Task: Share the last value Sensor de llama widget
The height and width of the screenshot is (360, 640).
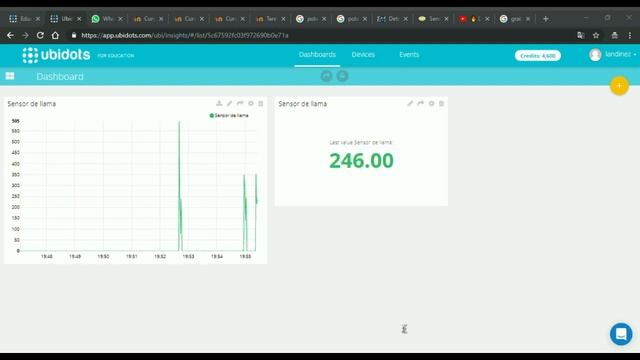Action: coord(420,103)
